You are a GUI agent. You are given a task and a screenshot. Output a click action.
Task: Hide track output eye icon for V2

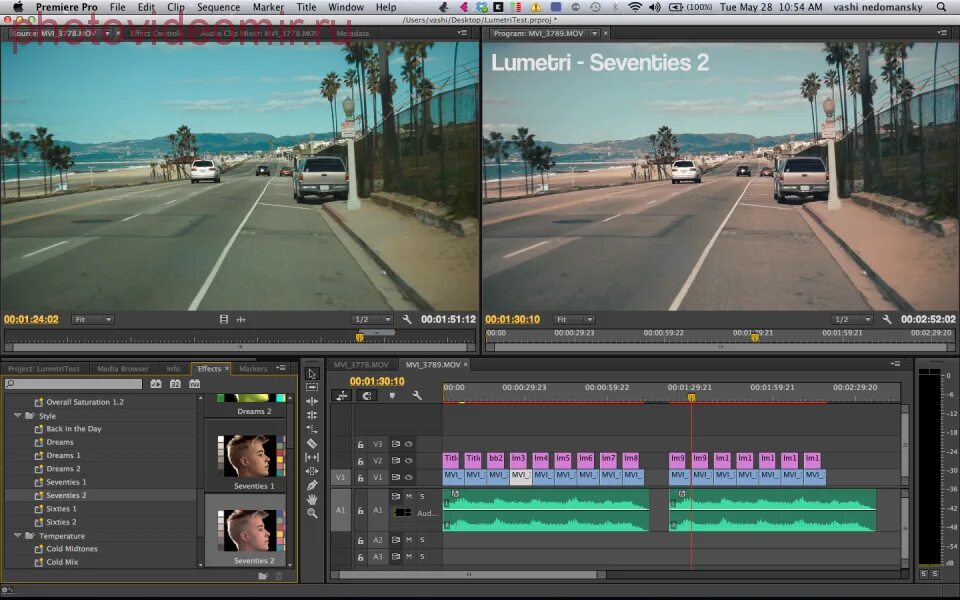coord(408,460)
